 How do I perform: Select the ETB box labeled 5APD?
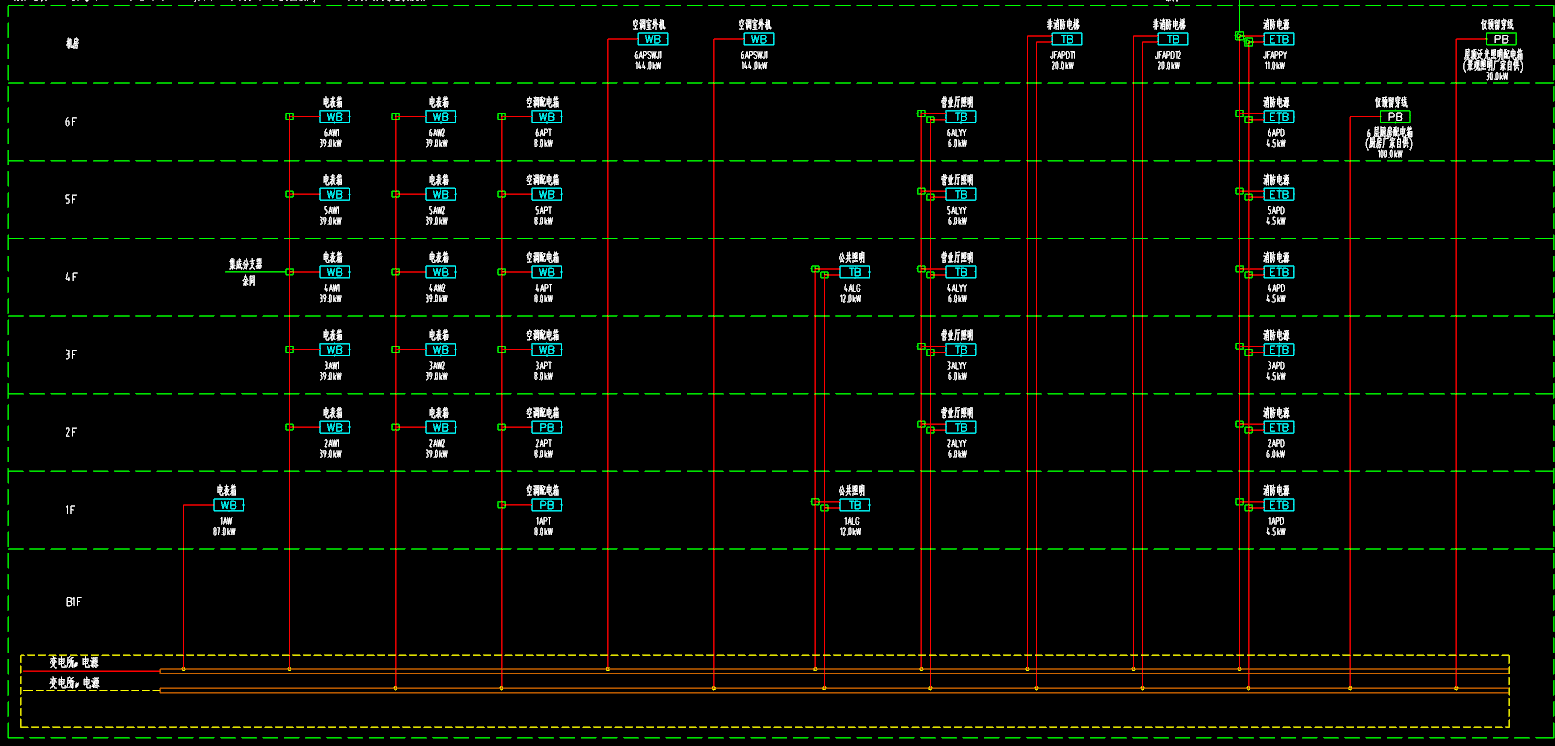click(x=1279, y=194)
